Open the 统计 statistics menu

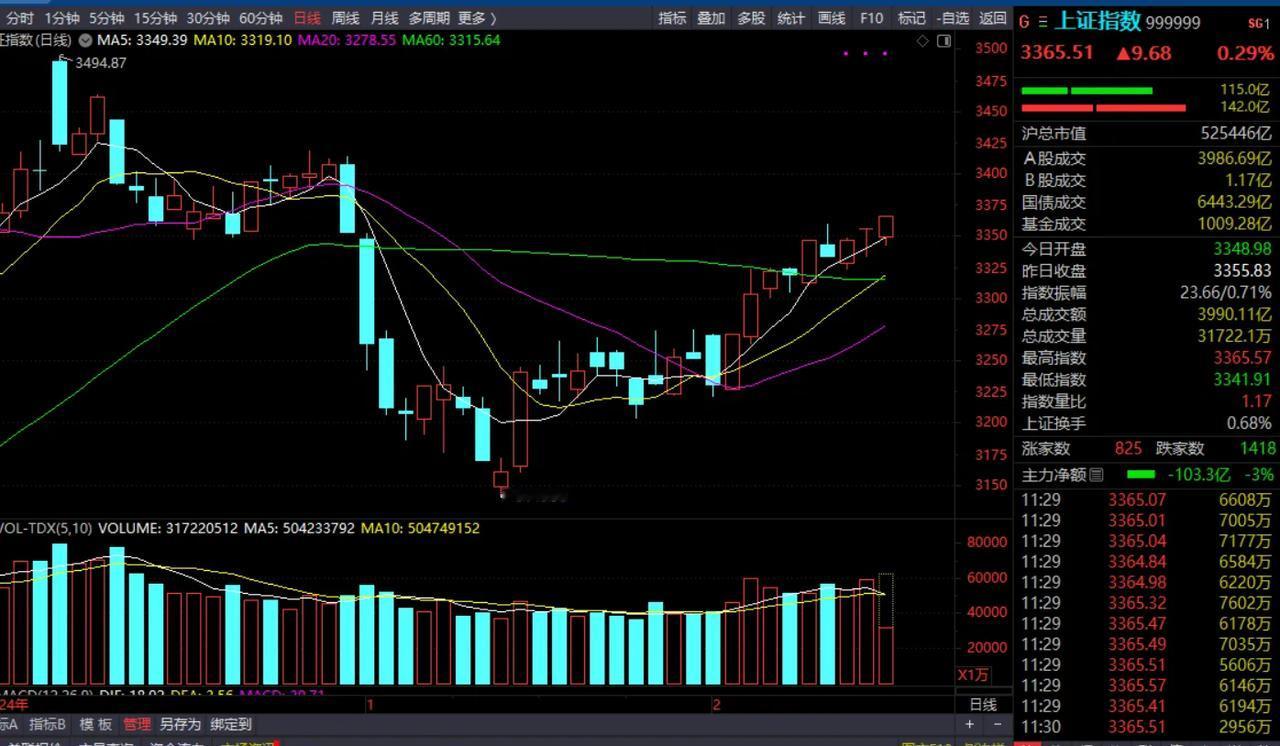click(791, 18)
